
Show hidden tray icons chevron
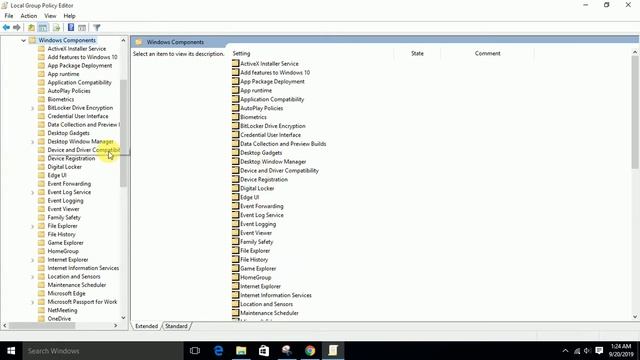[x=565, y=351]
